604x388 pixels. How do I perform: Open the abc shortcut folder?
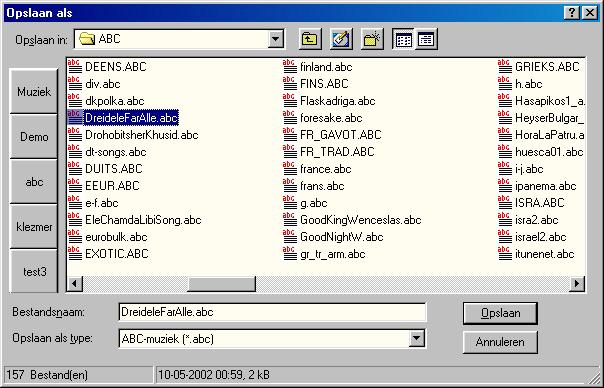(34, 181)
